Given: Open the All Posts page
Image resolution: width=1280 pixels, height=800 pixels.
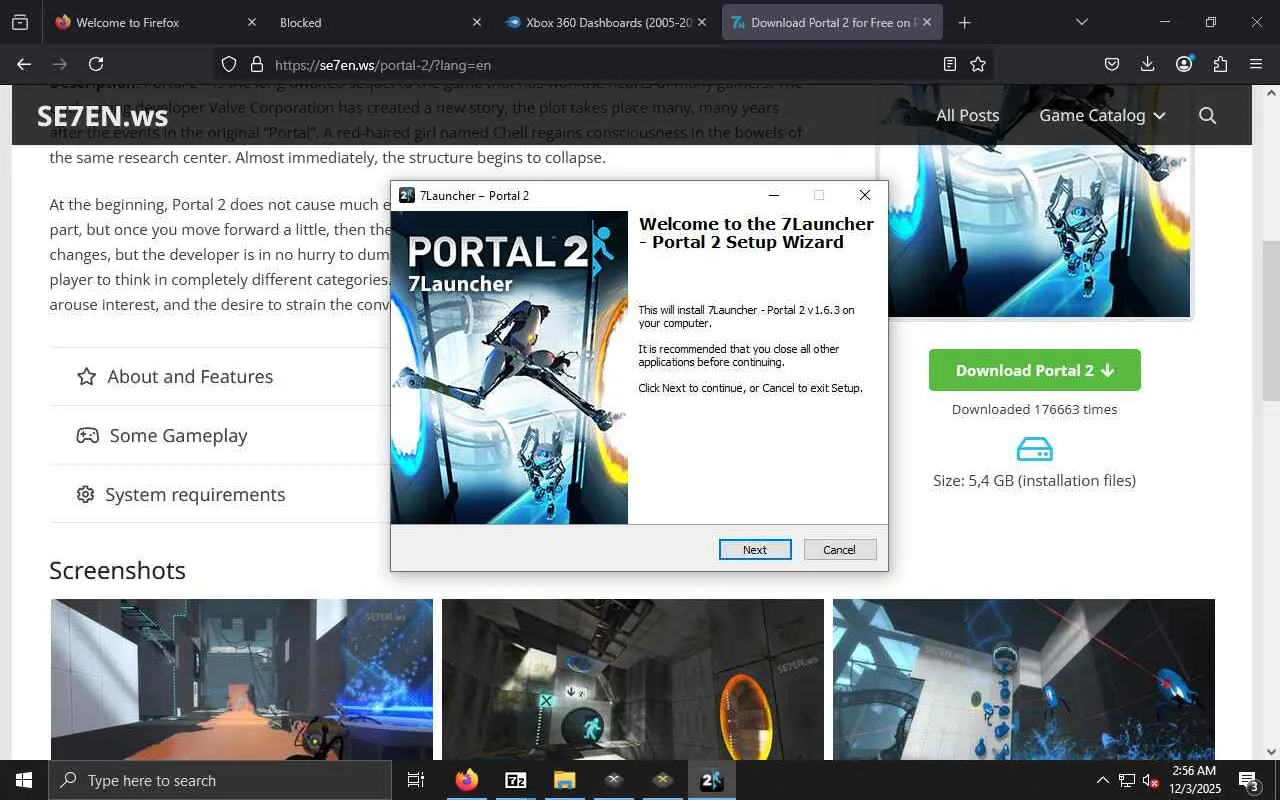Looking at the screenshot, I should pyautogui.click(x=967, y=115).
